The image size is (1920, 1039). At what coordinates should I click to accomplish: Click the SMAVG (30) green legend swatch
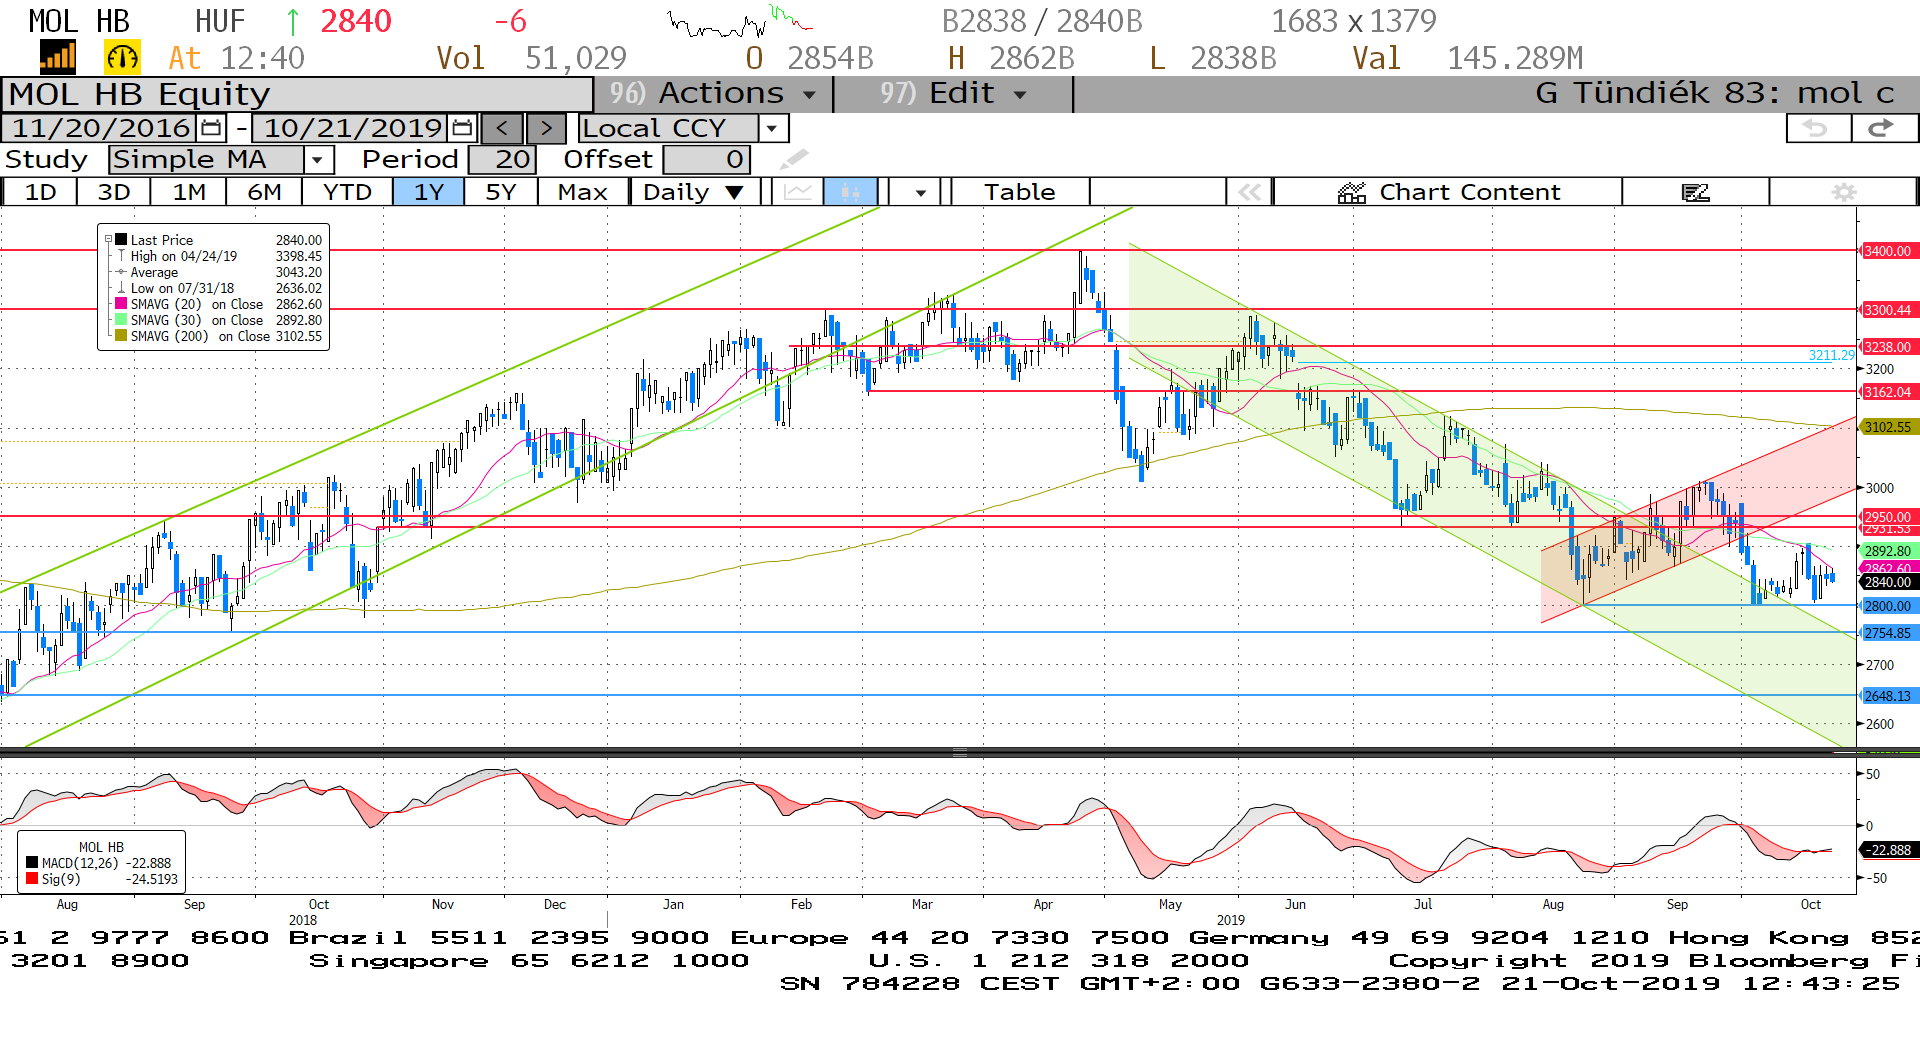coord(121,320)
